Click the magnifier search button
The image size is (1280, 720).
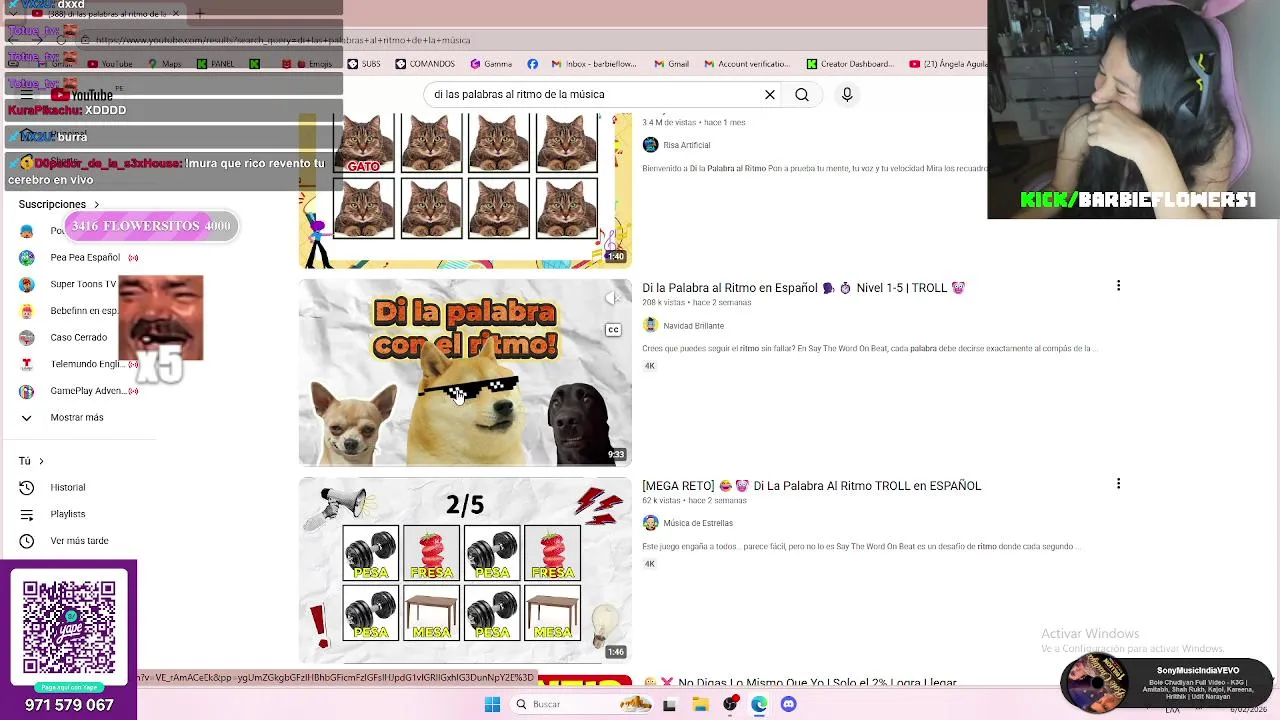click(x=802, y=94)
